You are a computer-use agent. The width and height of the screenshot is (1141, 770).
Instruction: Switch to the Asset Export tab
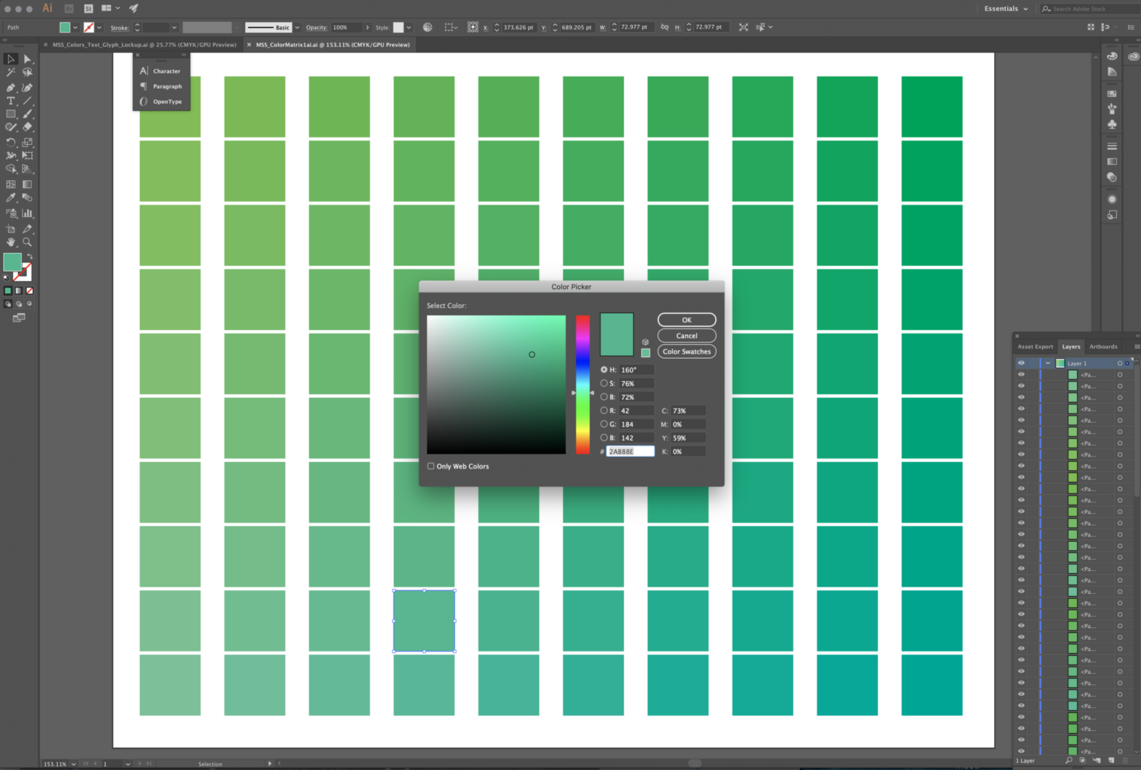(1035, 346)
